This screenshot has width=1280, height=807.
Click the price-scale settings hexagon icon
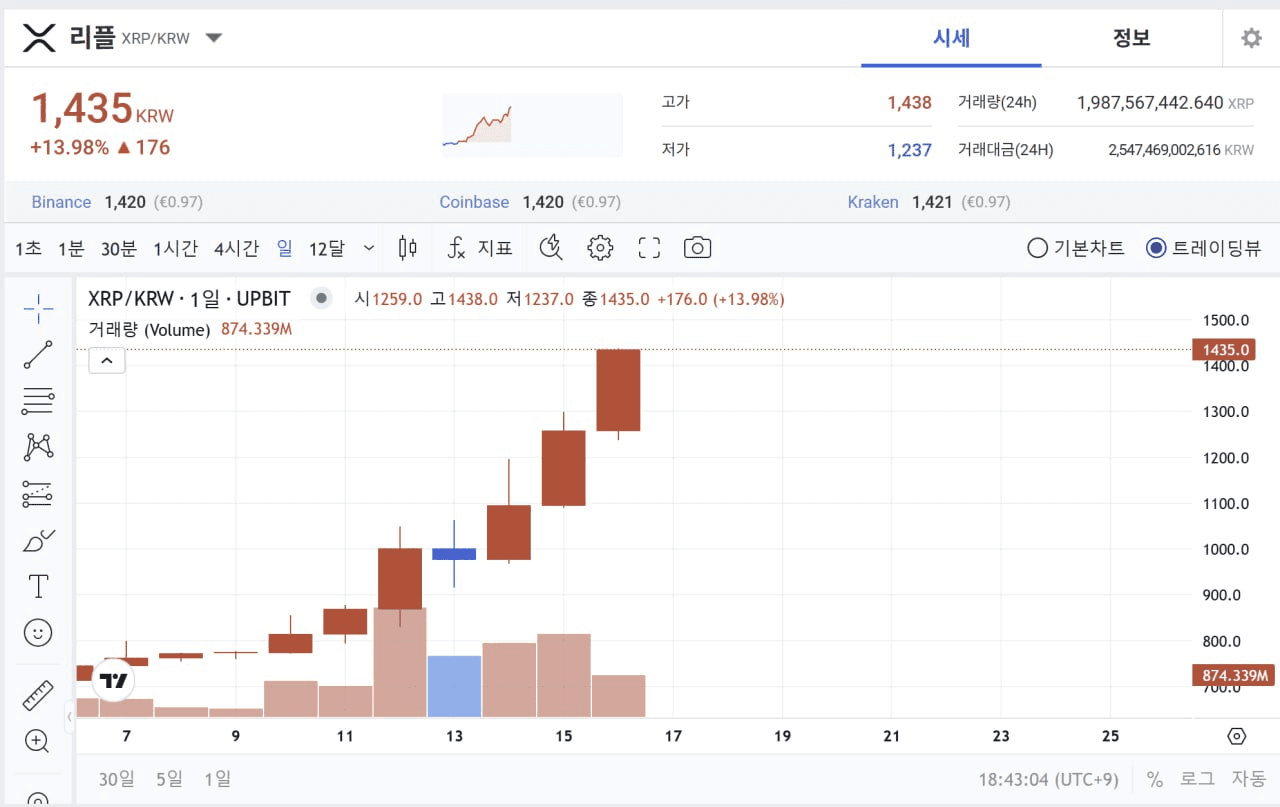1236,736
